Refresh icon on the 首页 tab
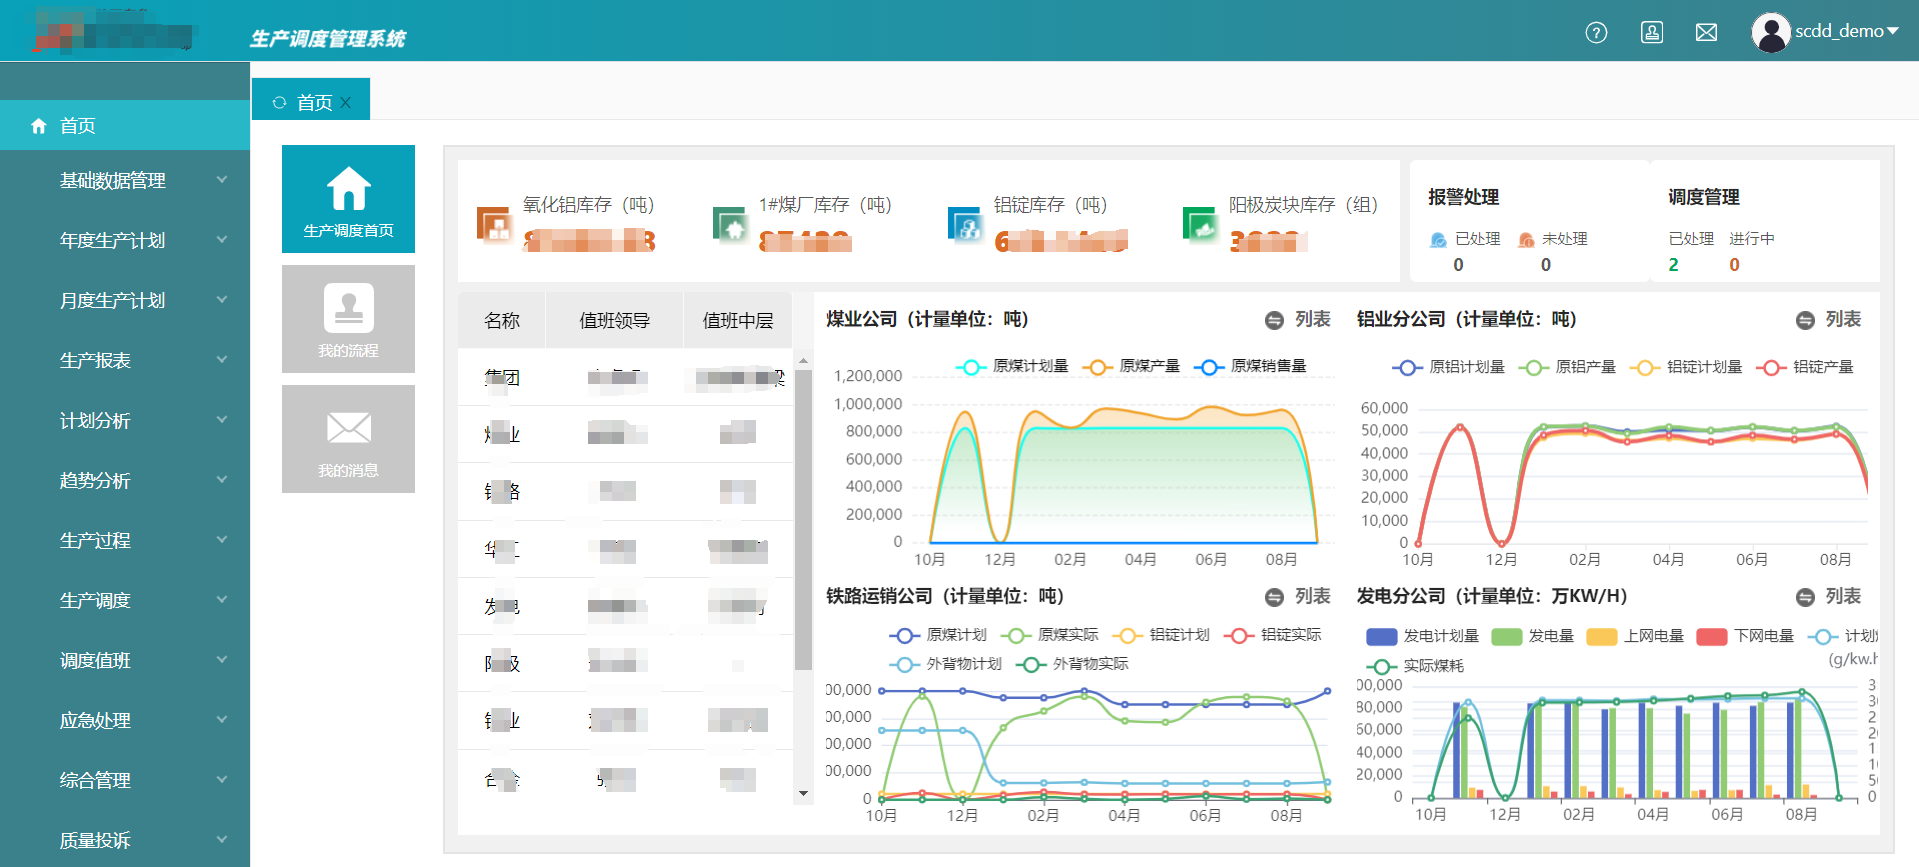 coord(279,102)
